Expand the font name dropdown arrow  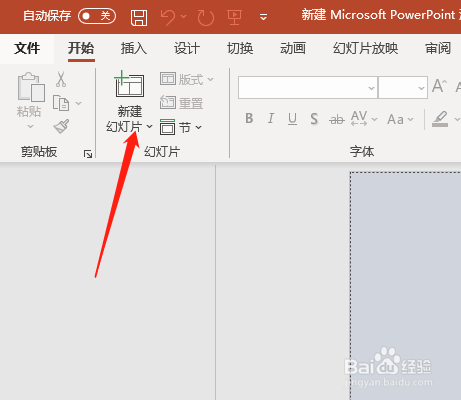(x=371, y=88)
